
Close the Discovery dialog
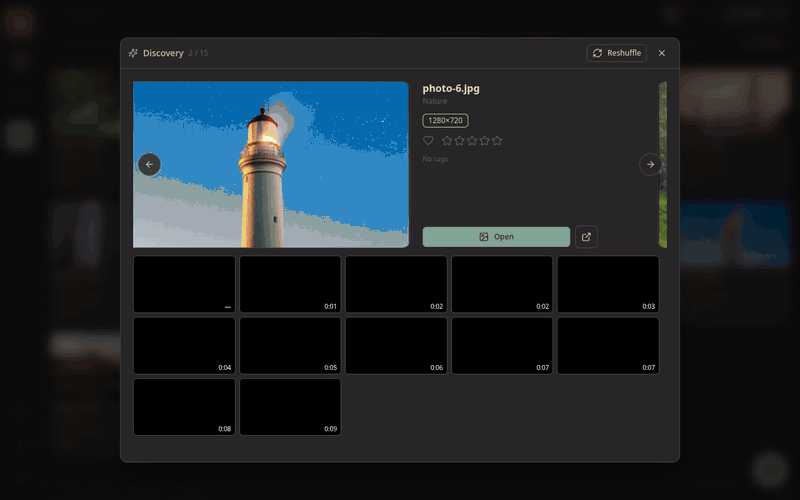tap(662, 53)
